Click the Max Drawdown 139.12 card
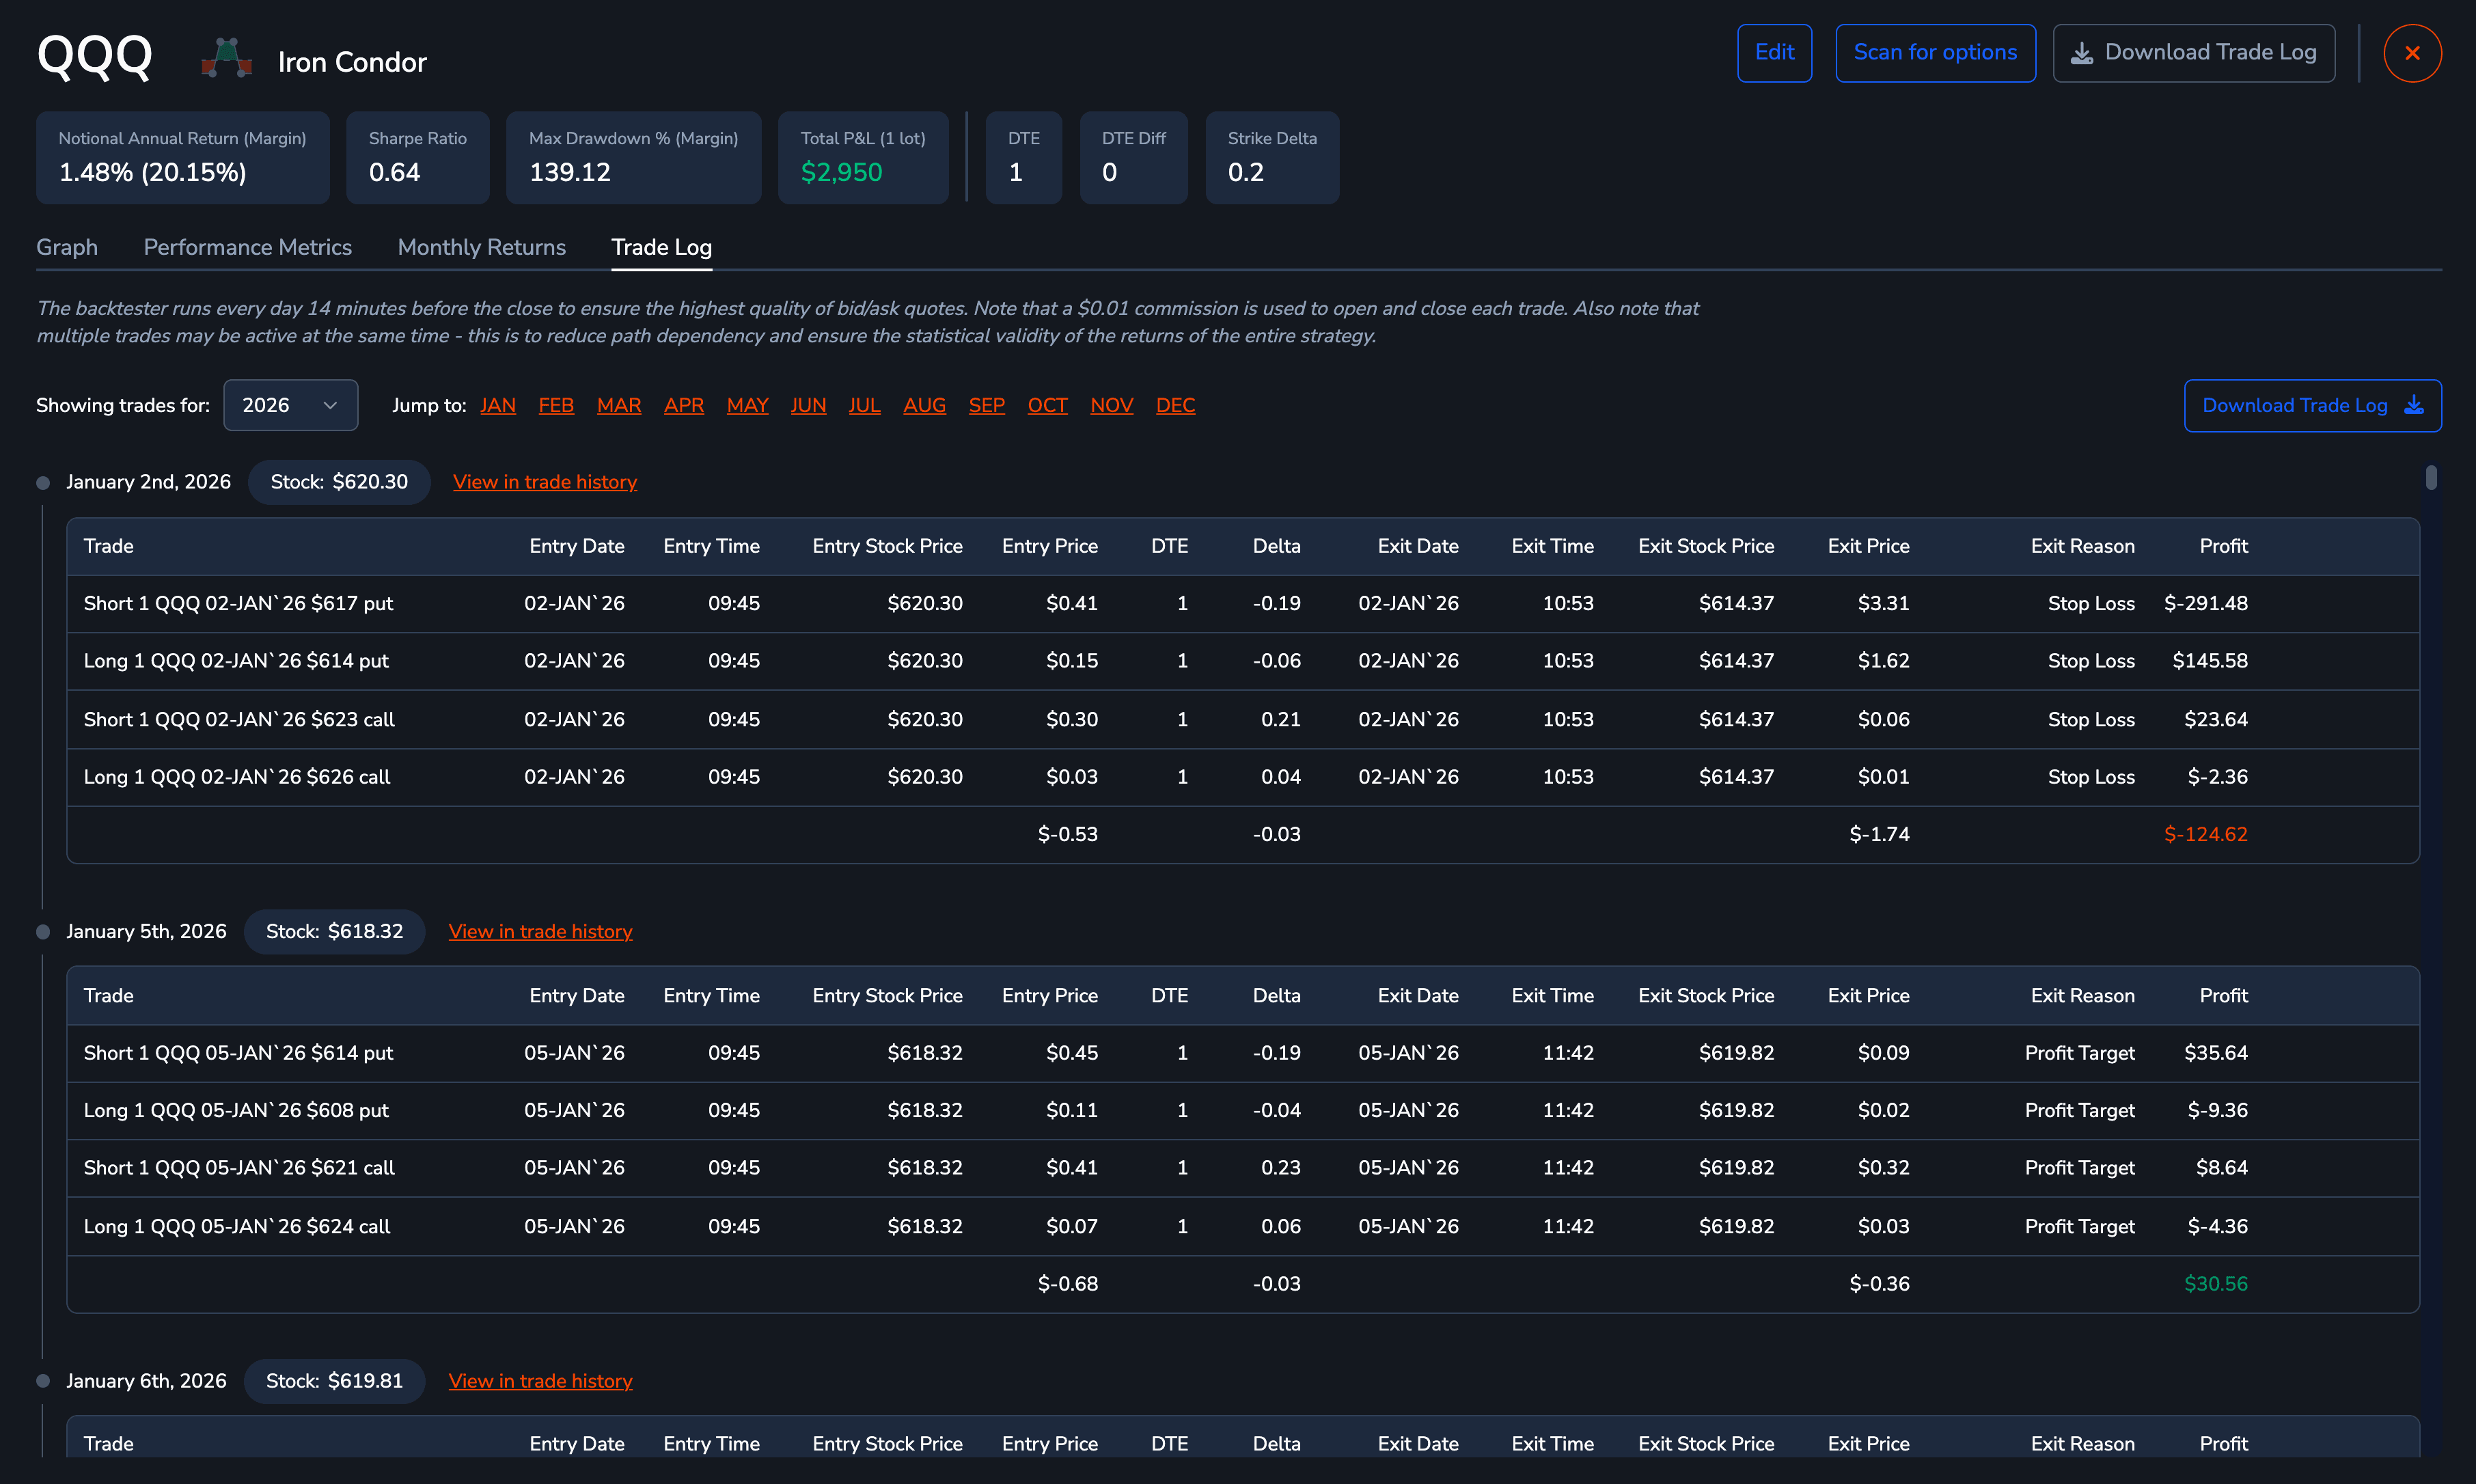Screen dimensions: 2476x1484 (x=633, y=158)
